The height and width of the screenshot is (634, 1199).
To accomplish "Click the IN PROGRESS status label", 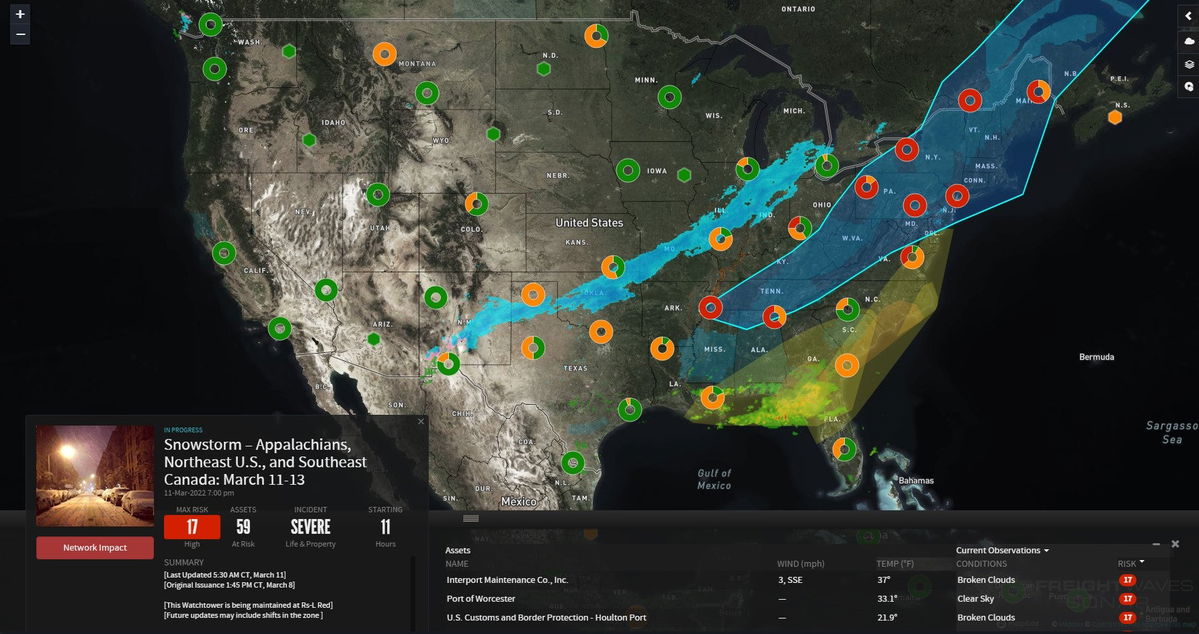I will pyautogui.click(x=184, y=430).
